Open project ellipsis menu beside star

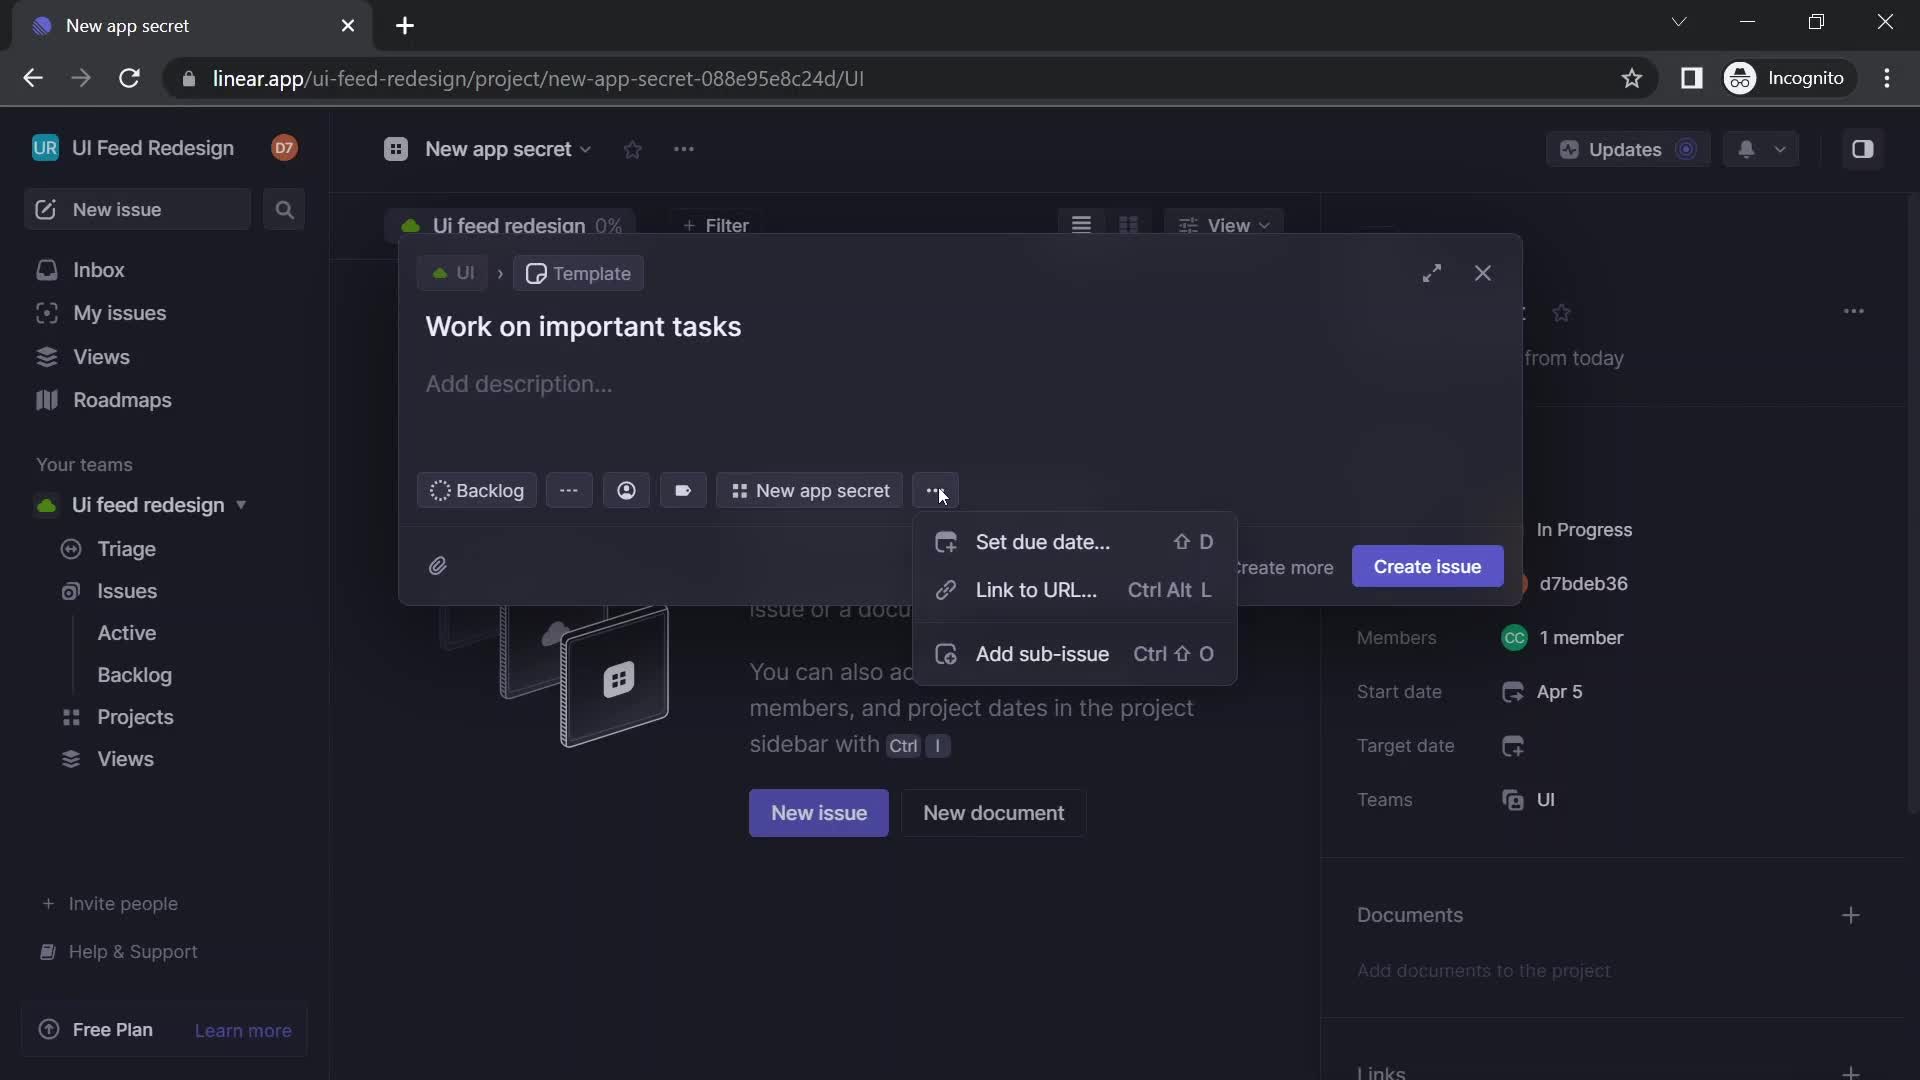tap(684, 150)
